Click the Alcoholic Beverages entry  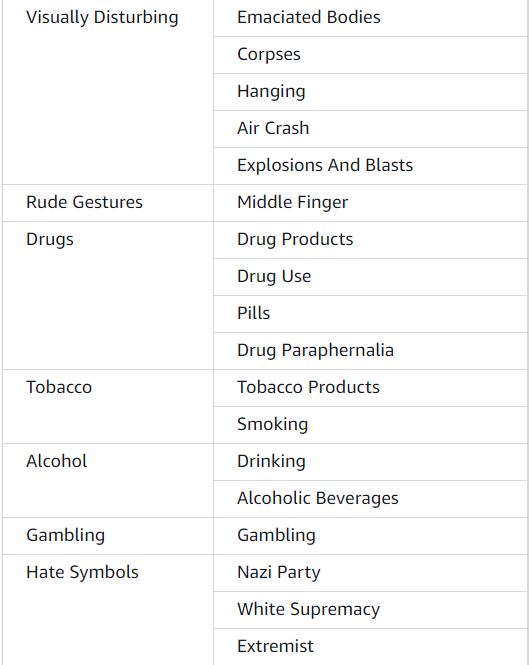[370, 498]
